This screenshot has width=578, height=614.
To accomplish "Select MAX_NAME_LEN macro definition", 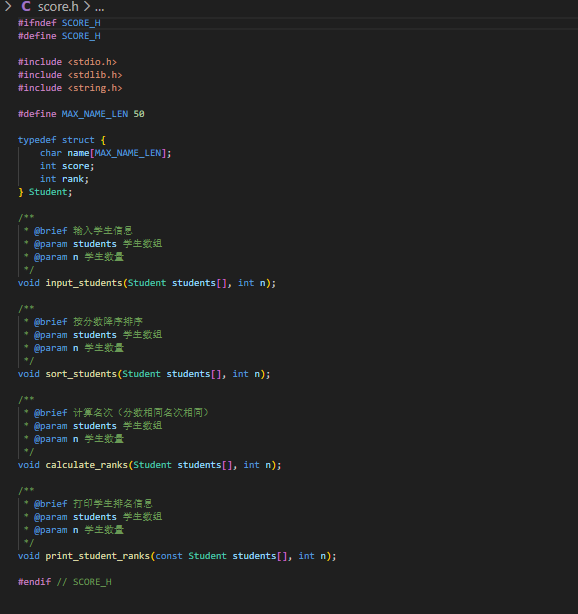I will [81, 114].
